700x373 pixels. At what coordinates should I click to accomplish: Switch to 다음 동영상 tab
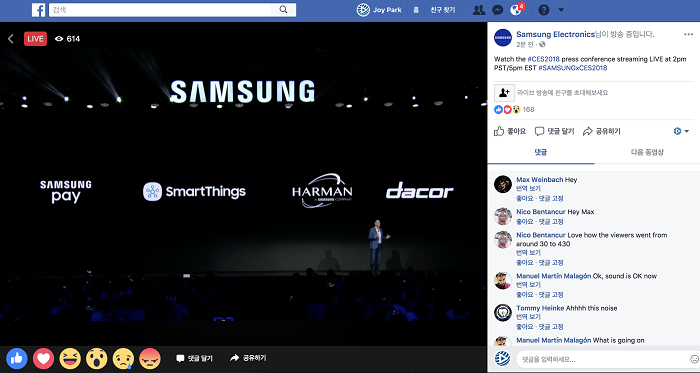(x=647, y=152)
